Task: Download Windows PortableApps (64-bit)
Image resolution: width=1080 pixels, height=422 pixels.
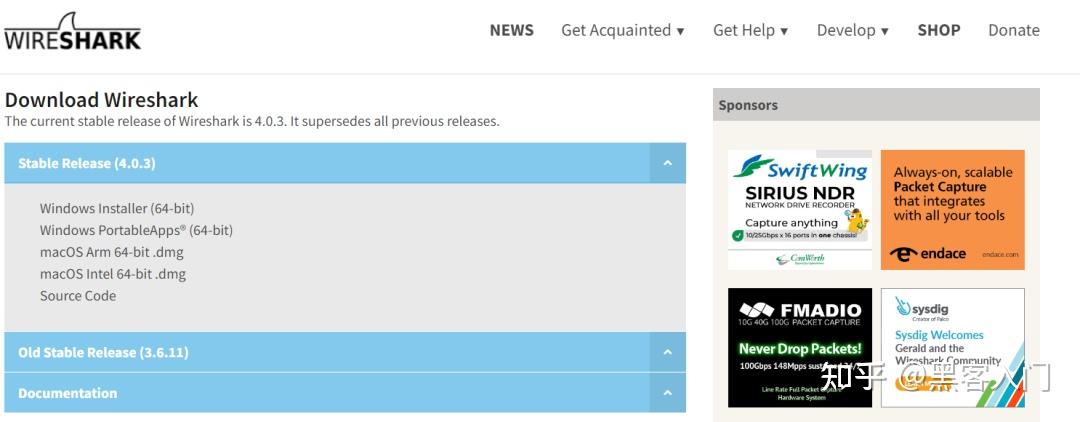Action: [x=136, y=230]
